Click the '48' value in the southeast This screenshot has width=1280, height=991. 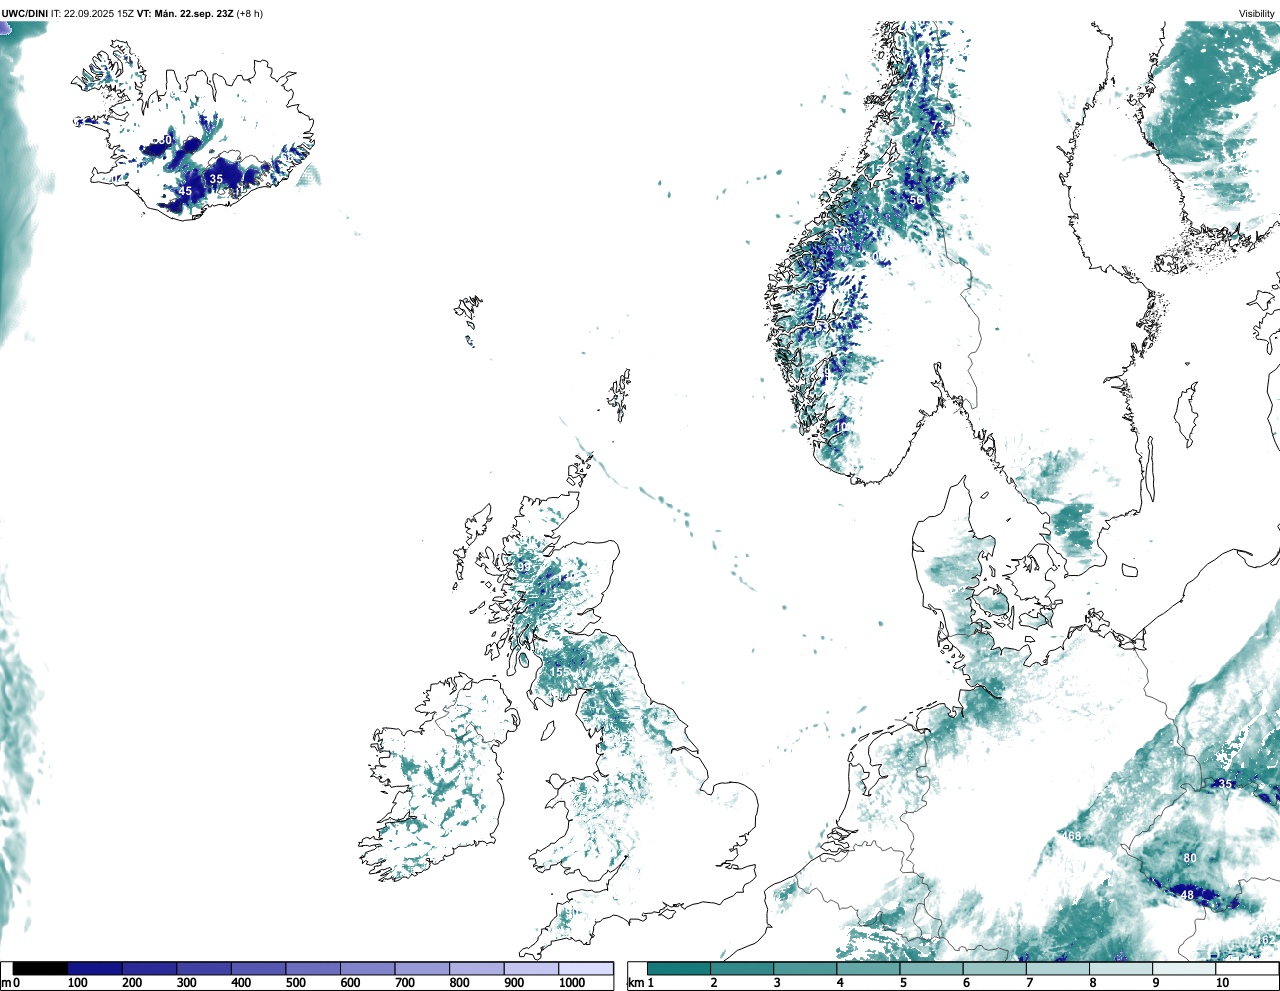1188,895
